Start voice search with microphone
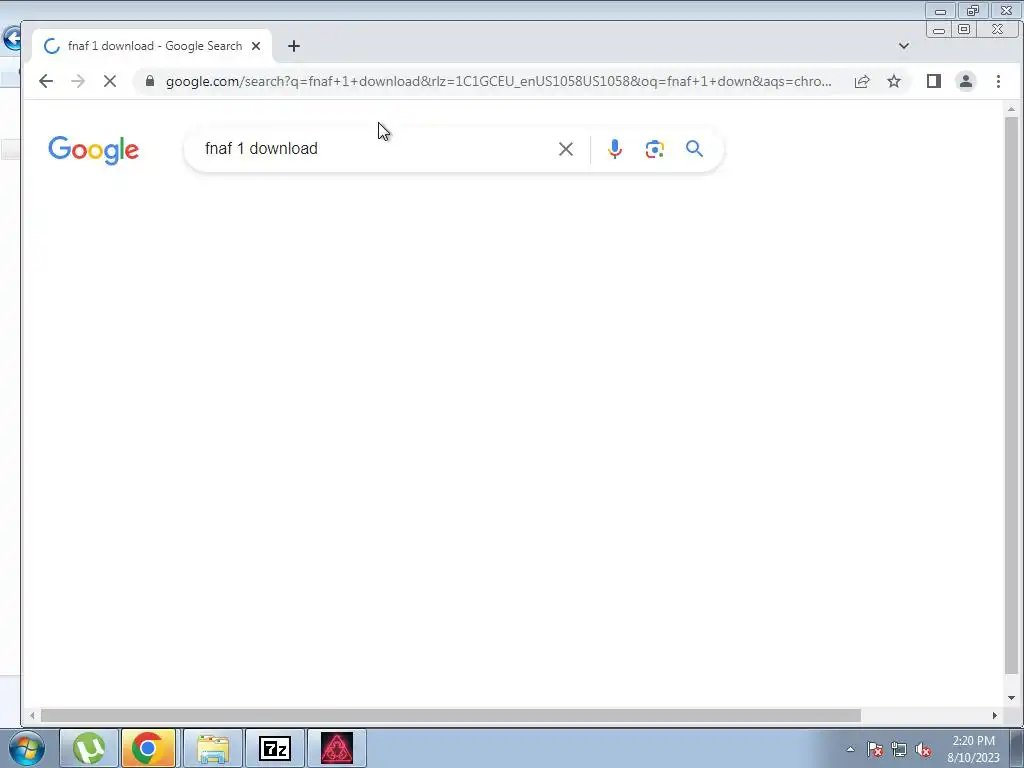This screenshot has width=1024, height=768. point(615,149)
